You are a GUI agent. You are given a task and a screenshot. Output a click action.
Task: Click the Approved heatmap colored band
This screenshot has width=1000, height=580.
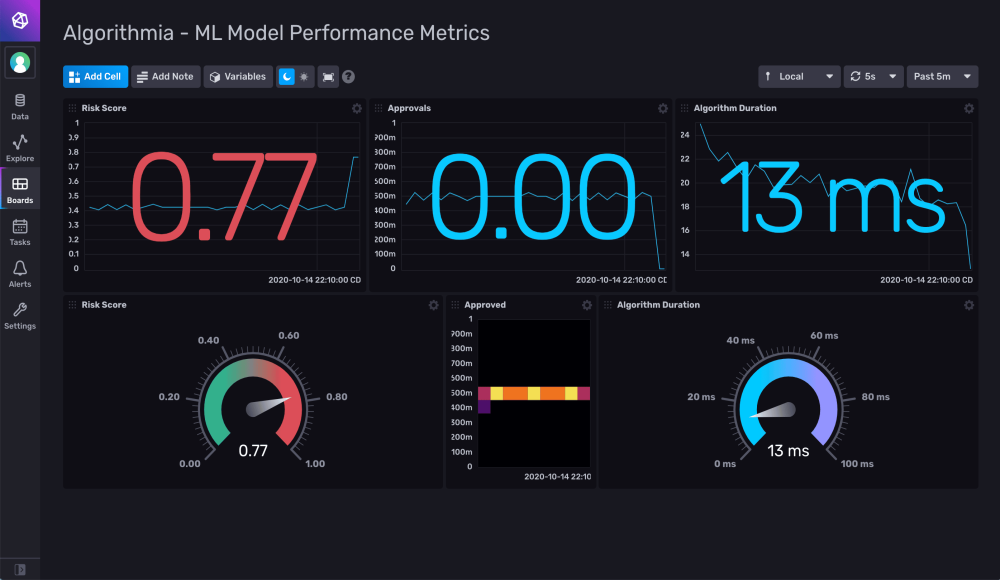click(x=534, y=393)
